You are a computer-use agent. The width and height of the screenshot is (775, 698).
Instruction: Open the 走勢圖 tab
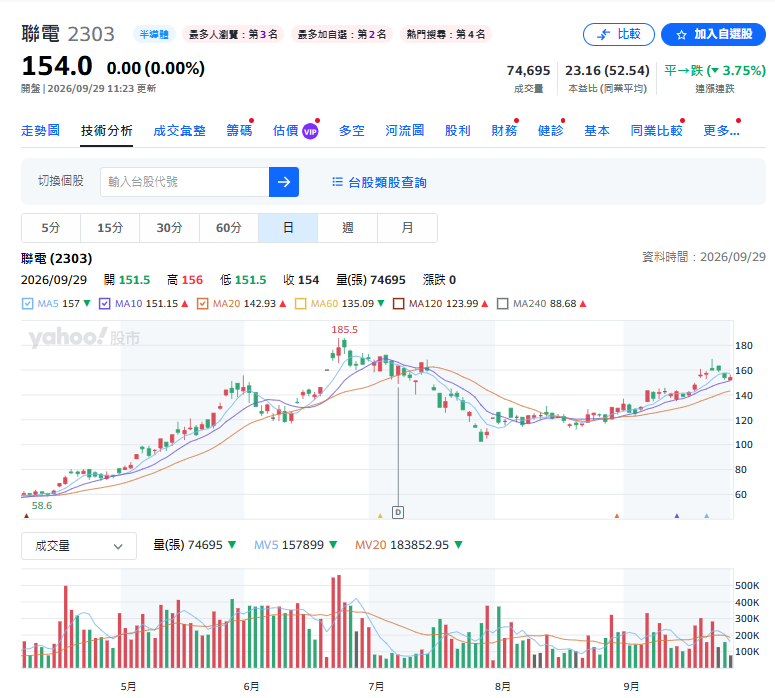[41, 131]
